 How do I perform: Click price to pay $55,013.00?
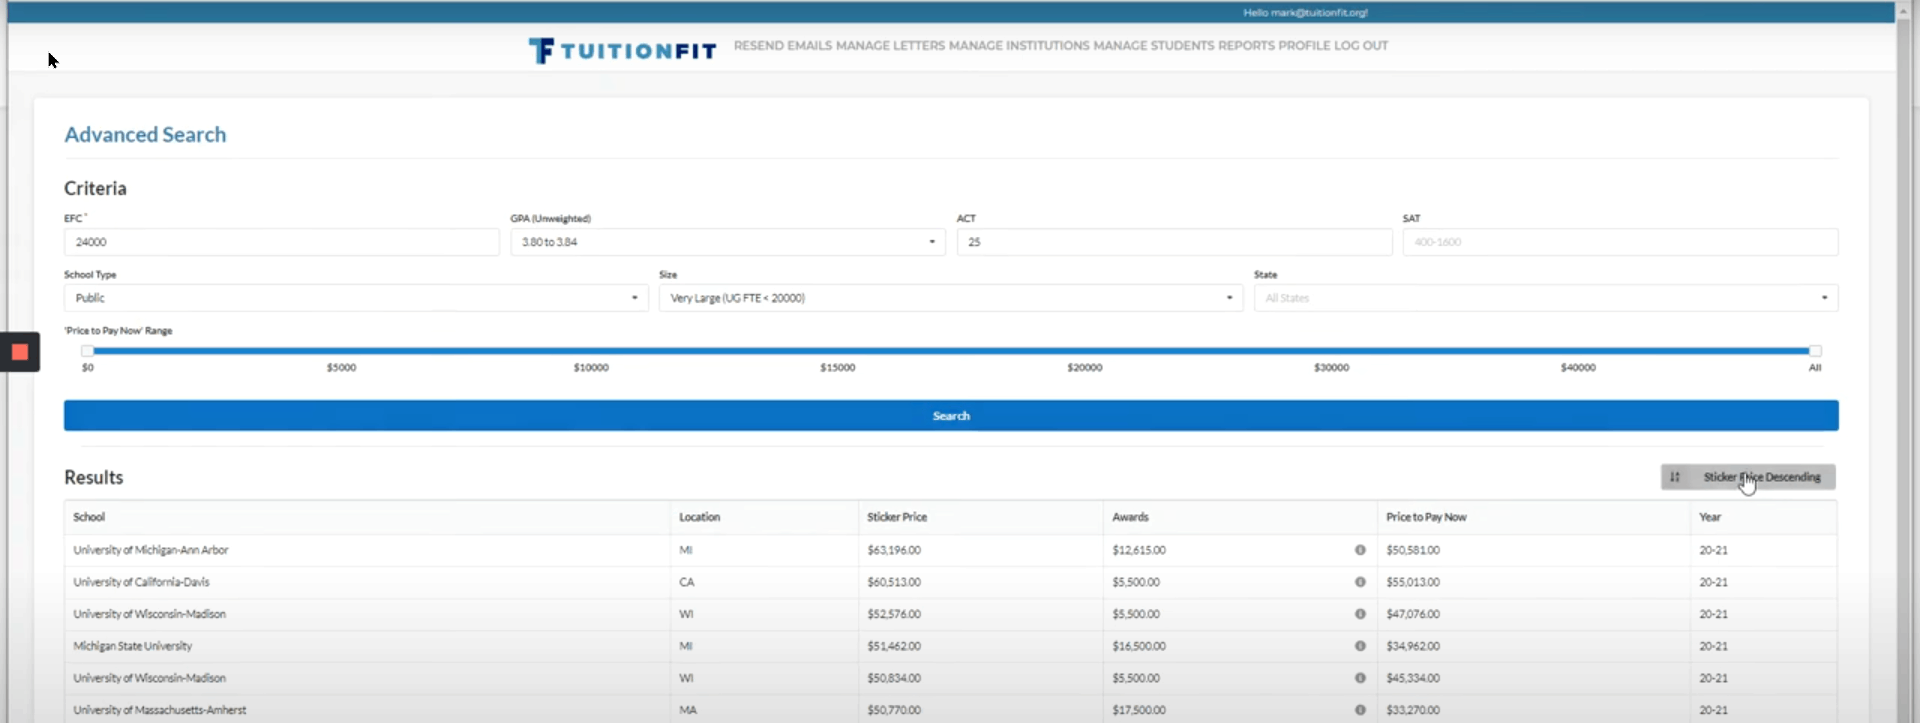[1413, 582]
